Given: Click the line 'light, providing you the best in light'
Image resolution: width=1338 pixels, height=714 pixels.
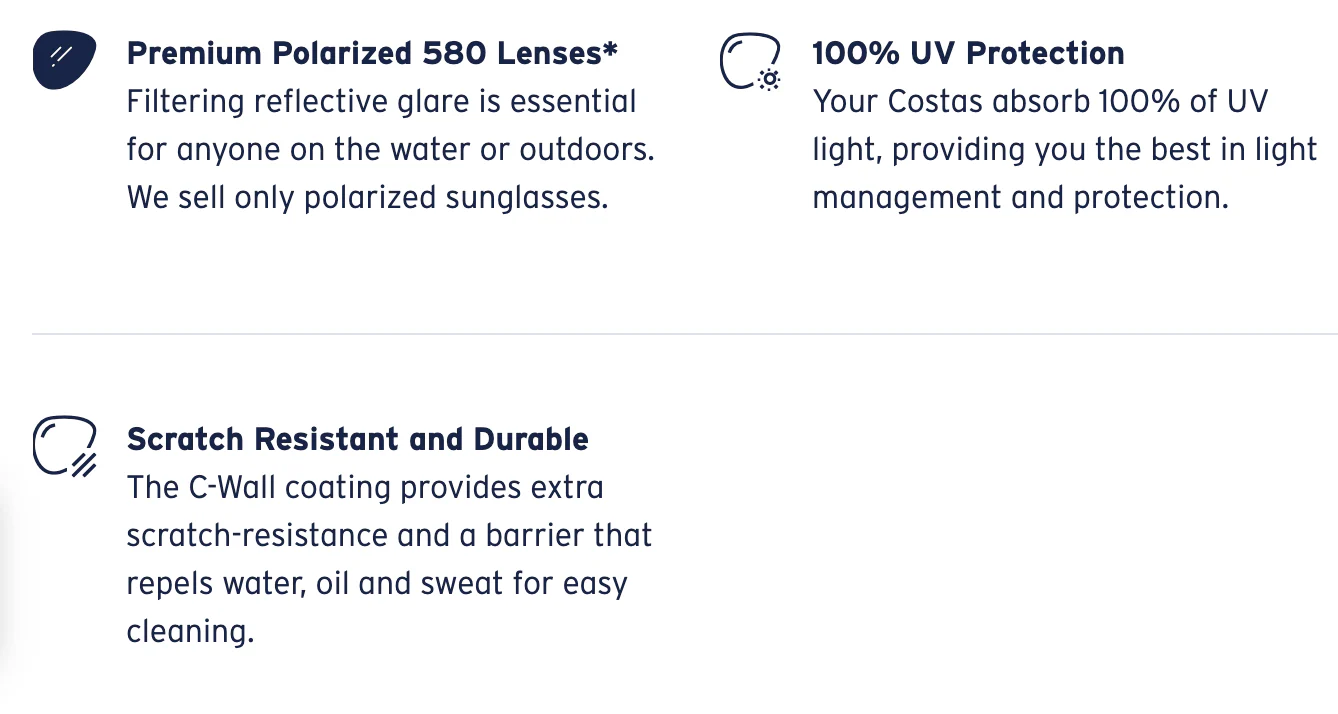Looking at the screenshot, I should click(x=1064, y=150).
